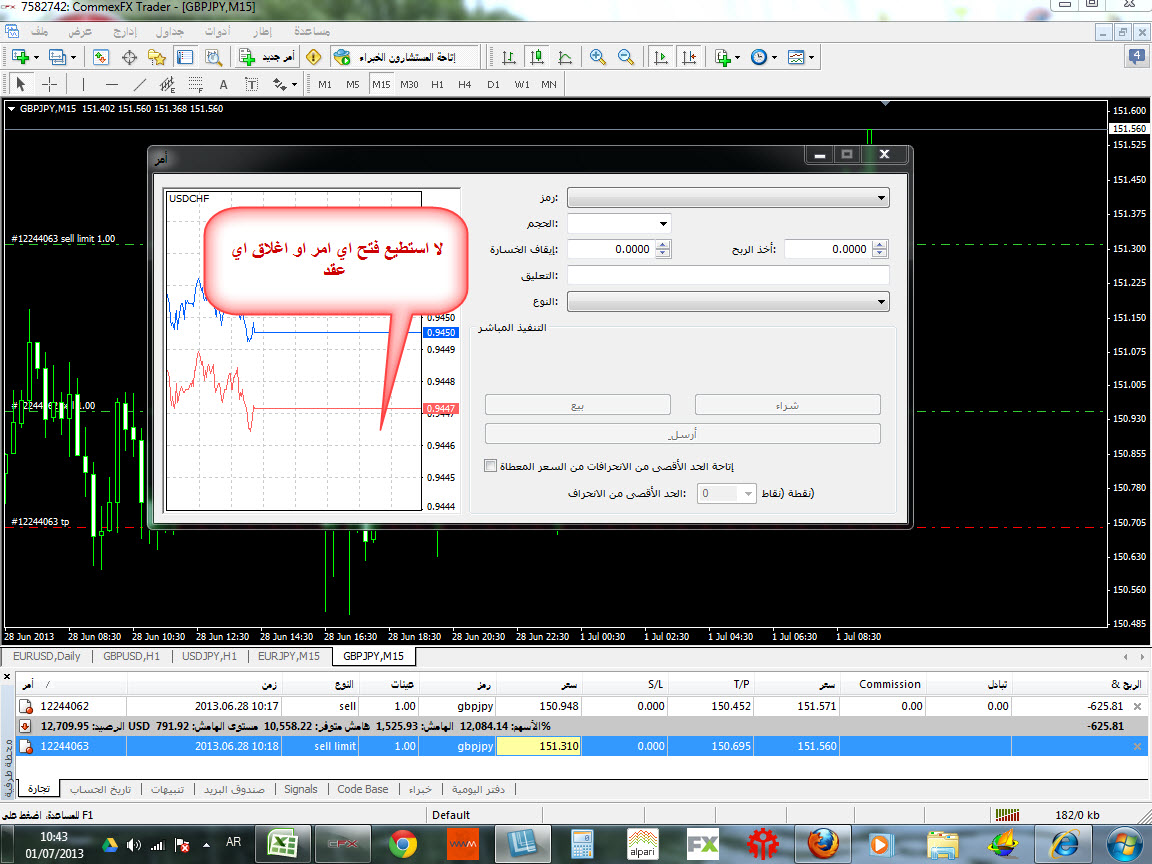
Task: Open the order type dropdown
Action: (881, 302)
